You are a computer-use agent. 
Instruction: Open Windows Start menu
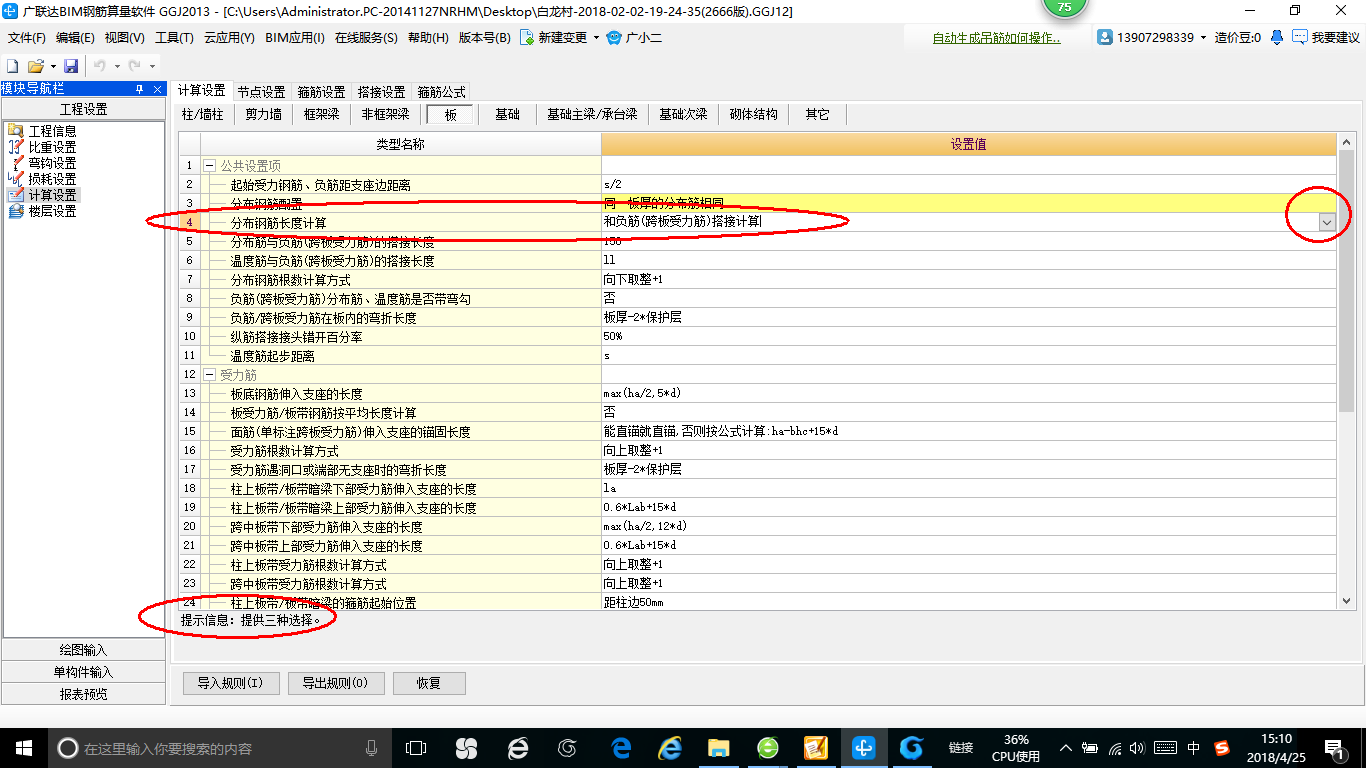click(22, 748)
